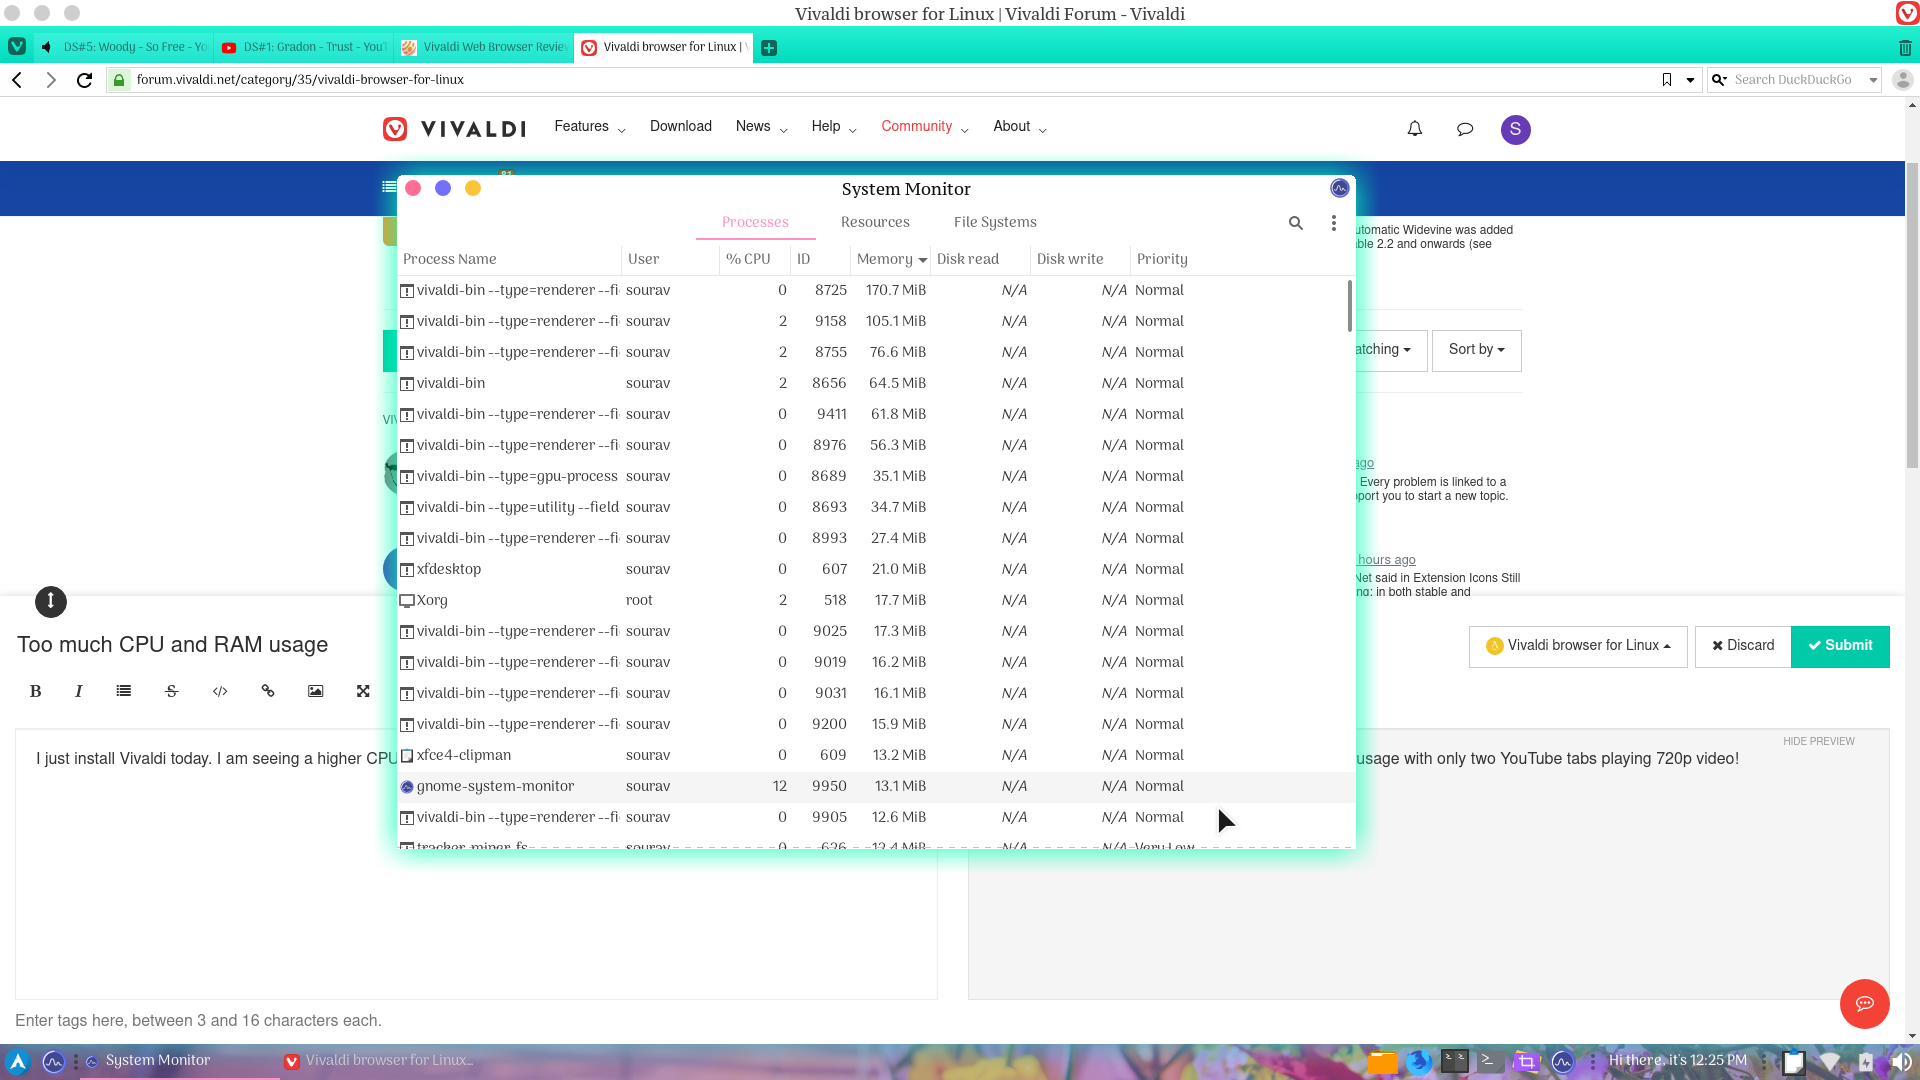Reload the current Vivaldi forum page
Viewport: 1920px width, 1080px height.
click(85, 80)
